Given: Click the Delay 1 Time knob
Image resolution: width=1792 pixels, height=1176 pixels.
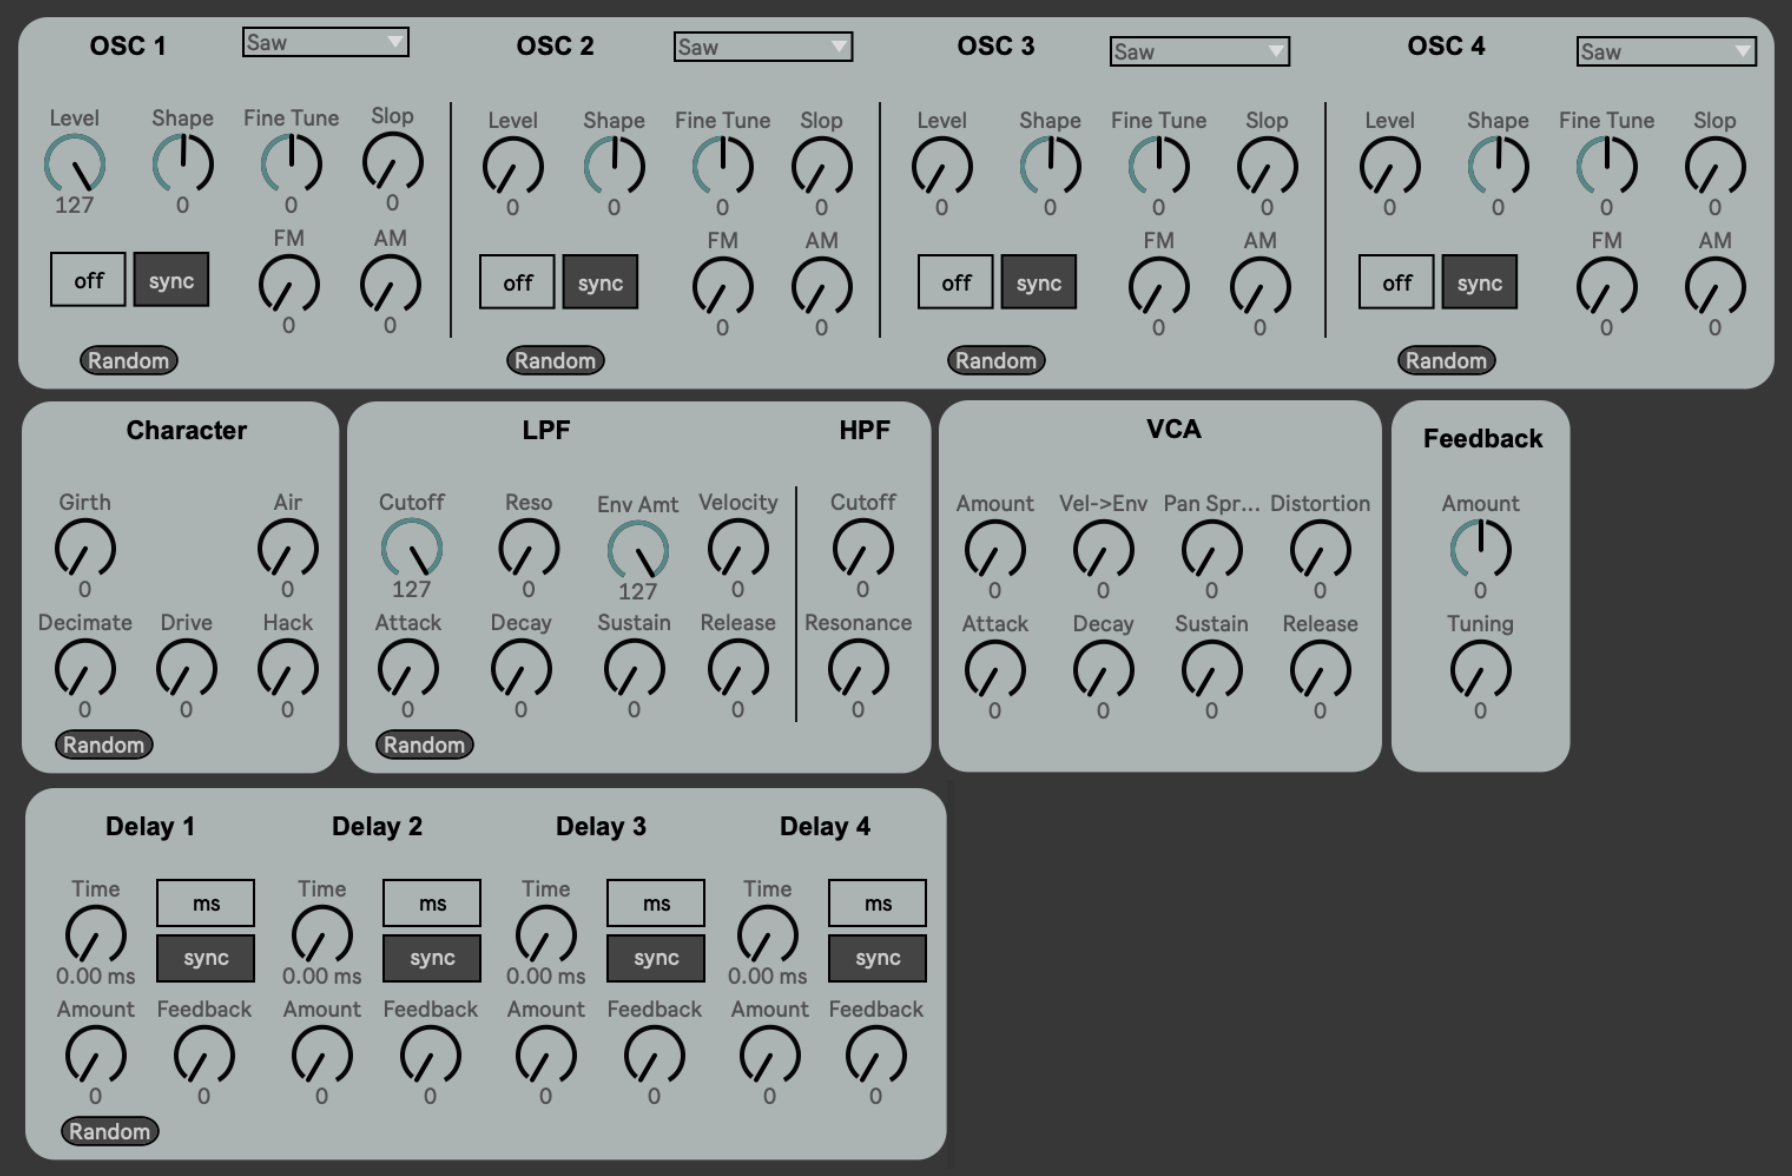Looking at the screenshot, I should [x=95, y=936].
